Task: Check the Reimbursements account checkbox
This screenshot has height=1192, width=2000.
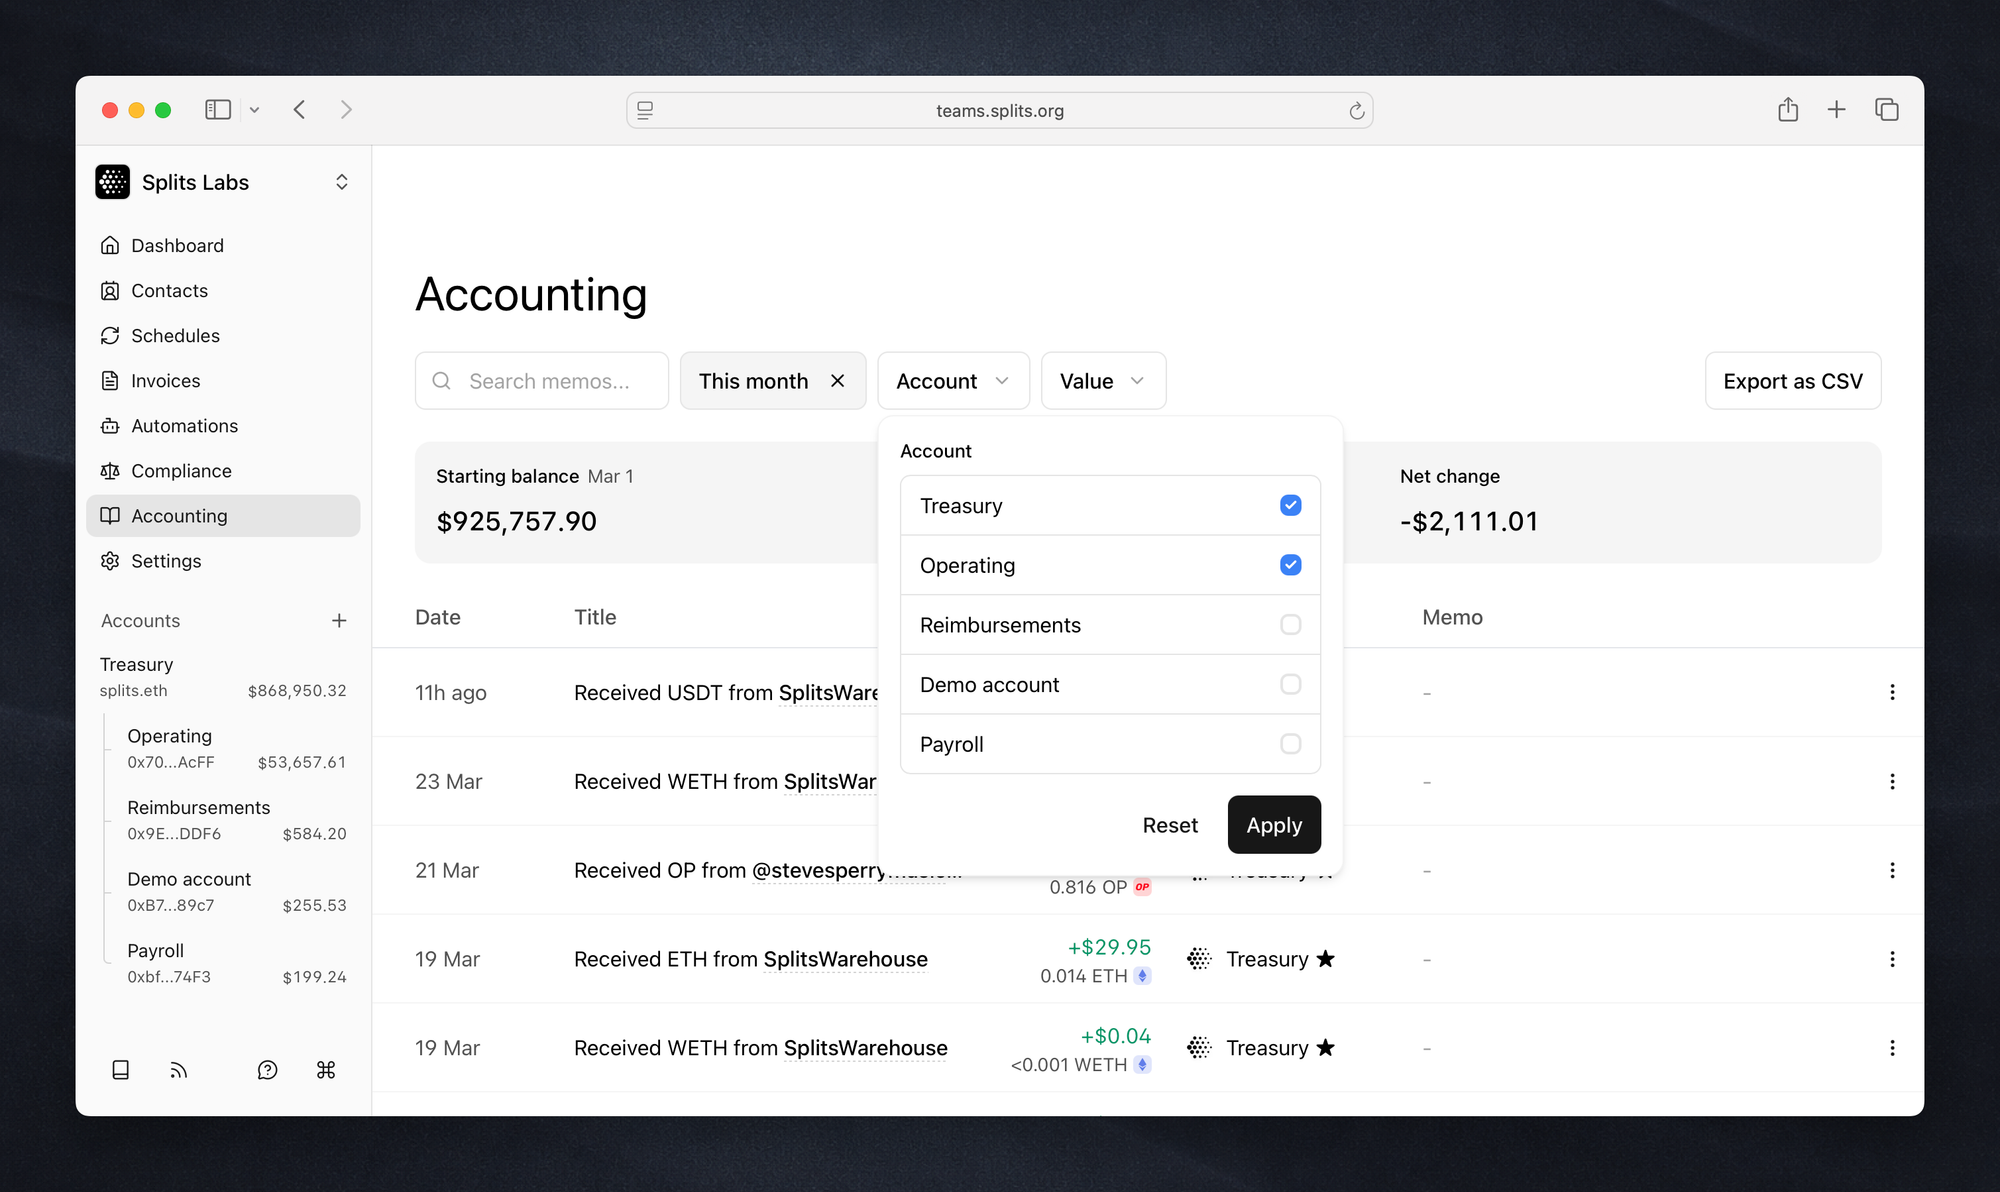Action: click(1290, 625)
